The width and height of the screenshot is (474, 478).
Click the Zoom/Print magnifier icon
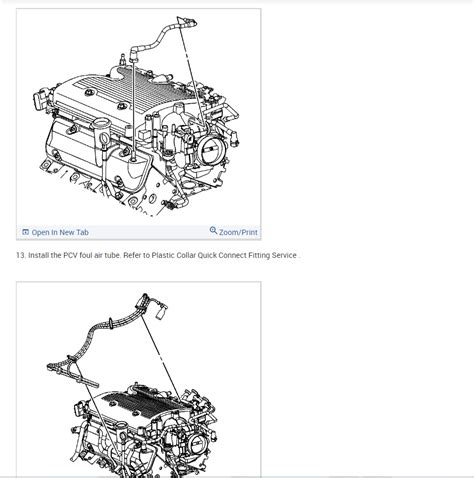[213, 230]
